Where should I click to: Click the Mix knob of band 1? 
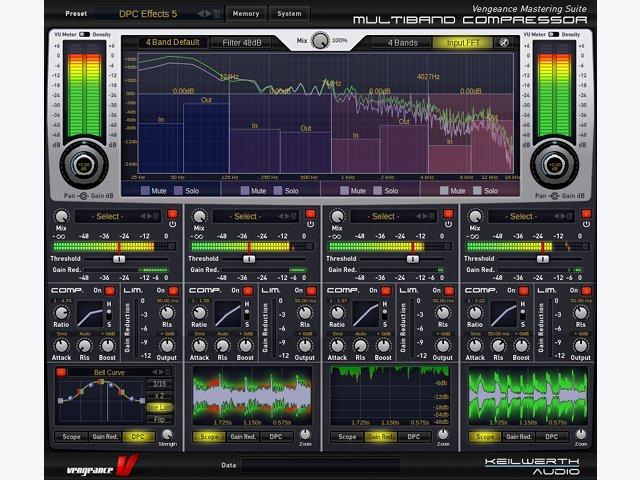point(61,217)
